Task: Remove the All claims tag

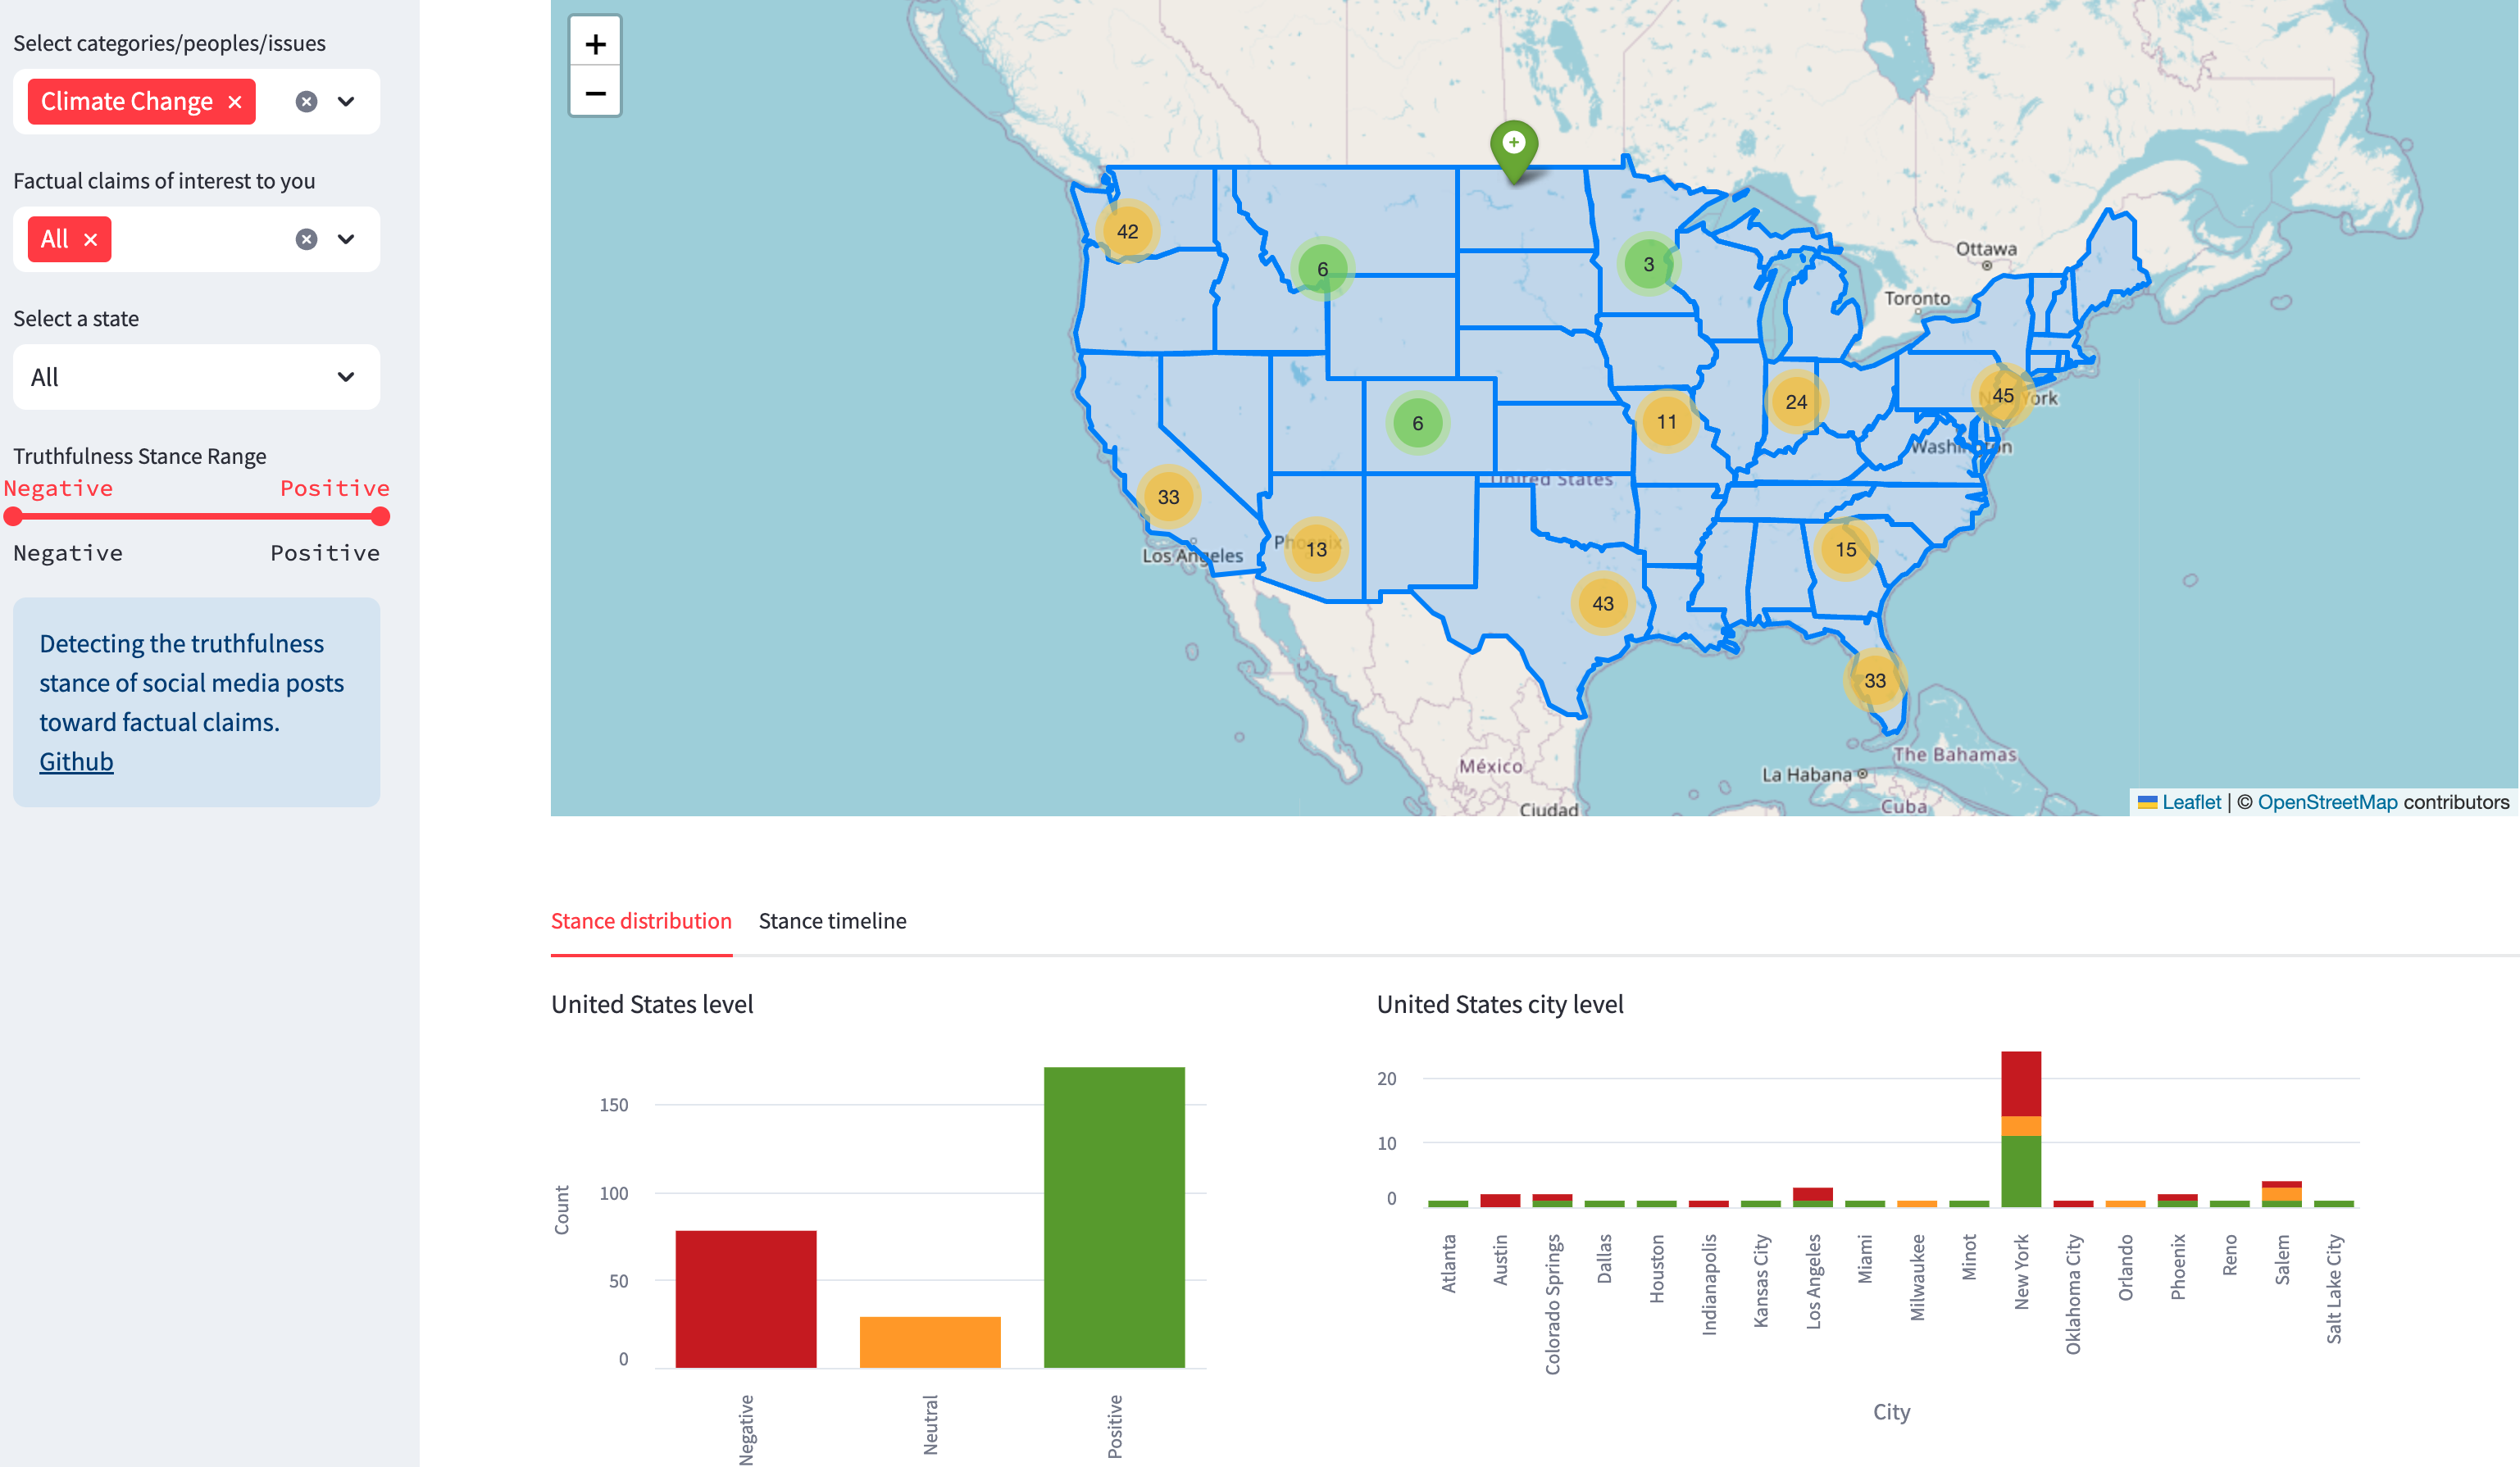Action: pos(91,240)
